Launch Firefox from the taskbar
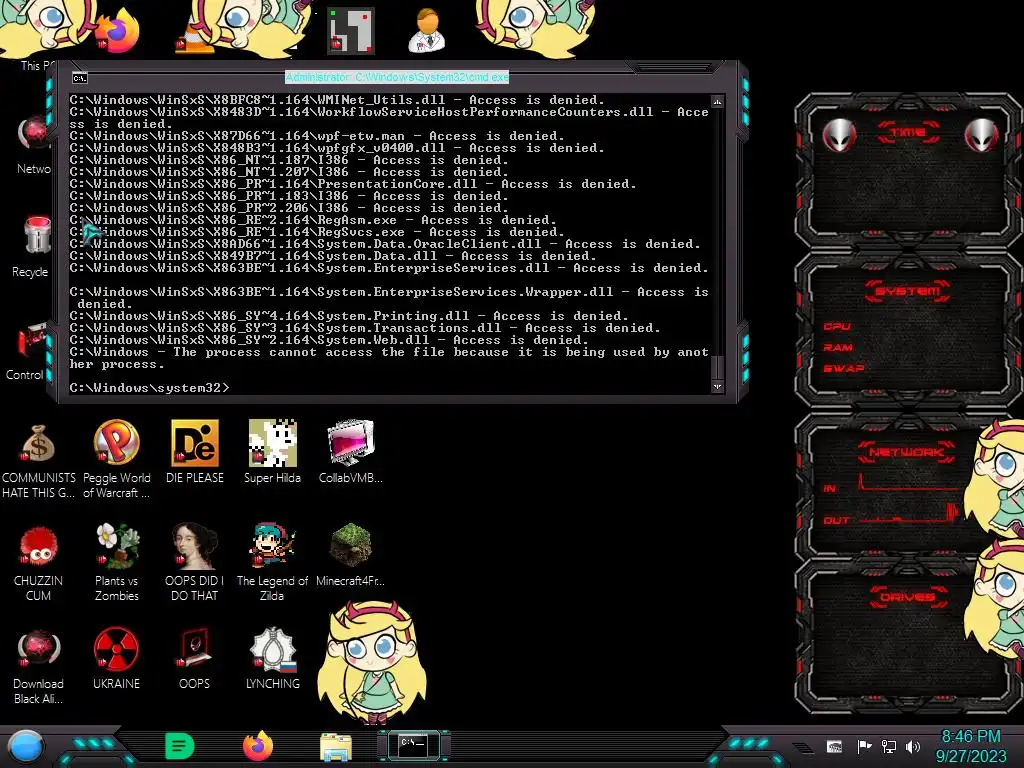This screenshot has height=768, width=1024. coord(258,746)
